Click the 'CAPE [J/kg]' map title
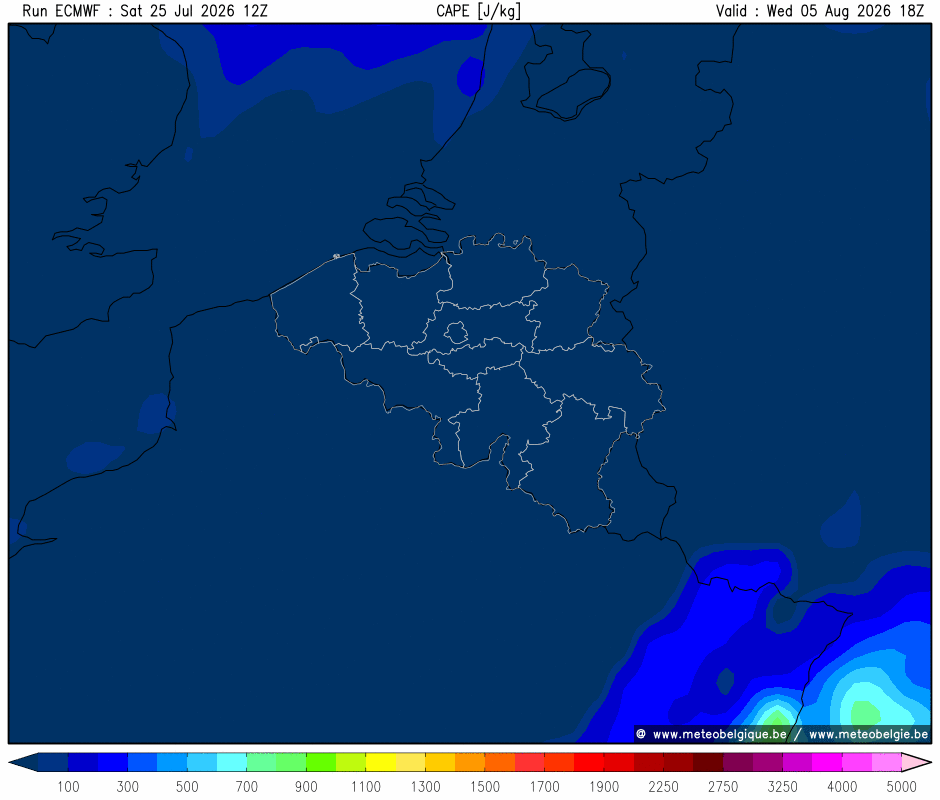 point(478,11)
